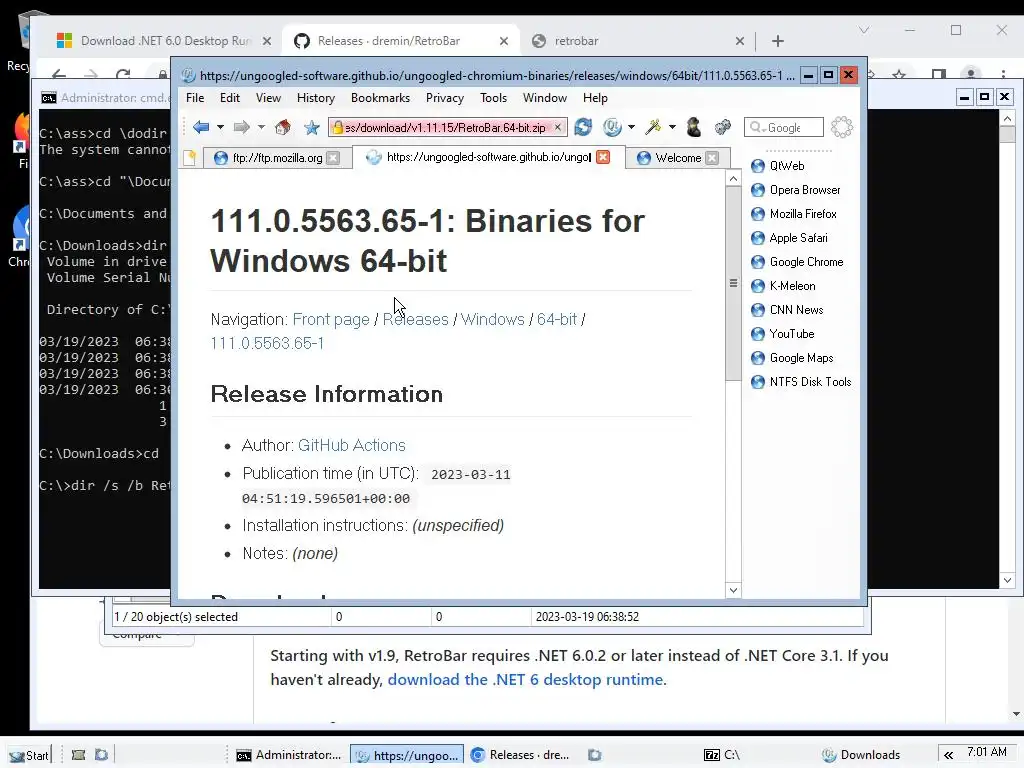Viewport: 1024px width, 768px height.
Task: Click download the .NET 6 desktop runtime link
Action: 527,680
